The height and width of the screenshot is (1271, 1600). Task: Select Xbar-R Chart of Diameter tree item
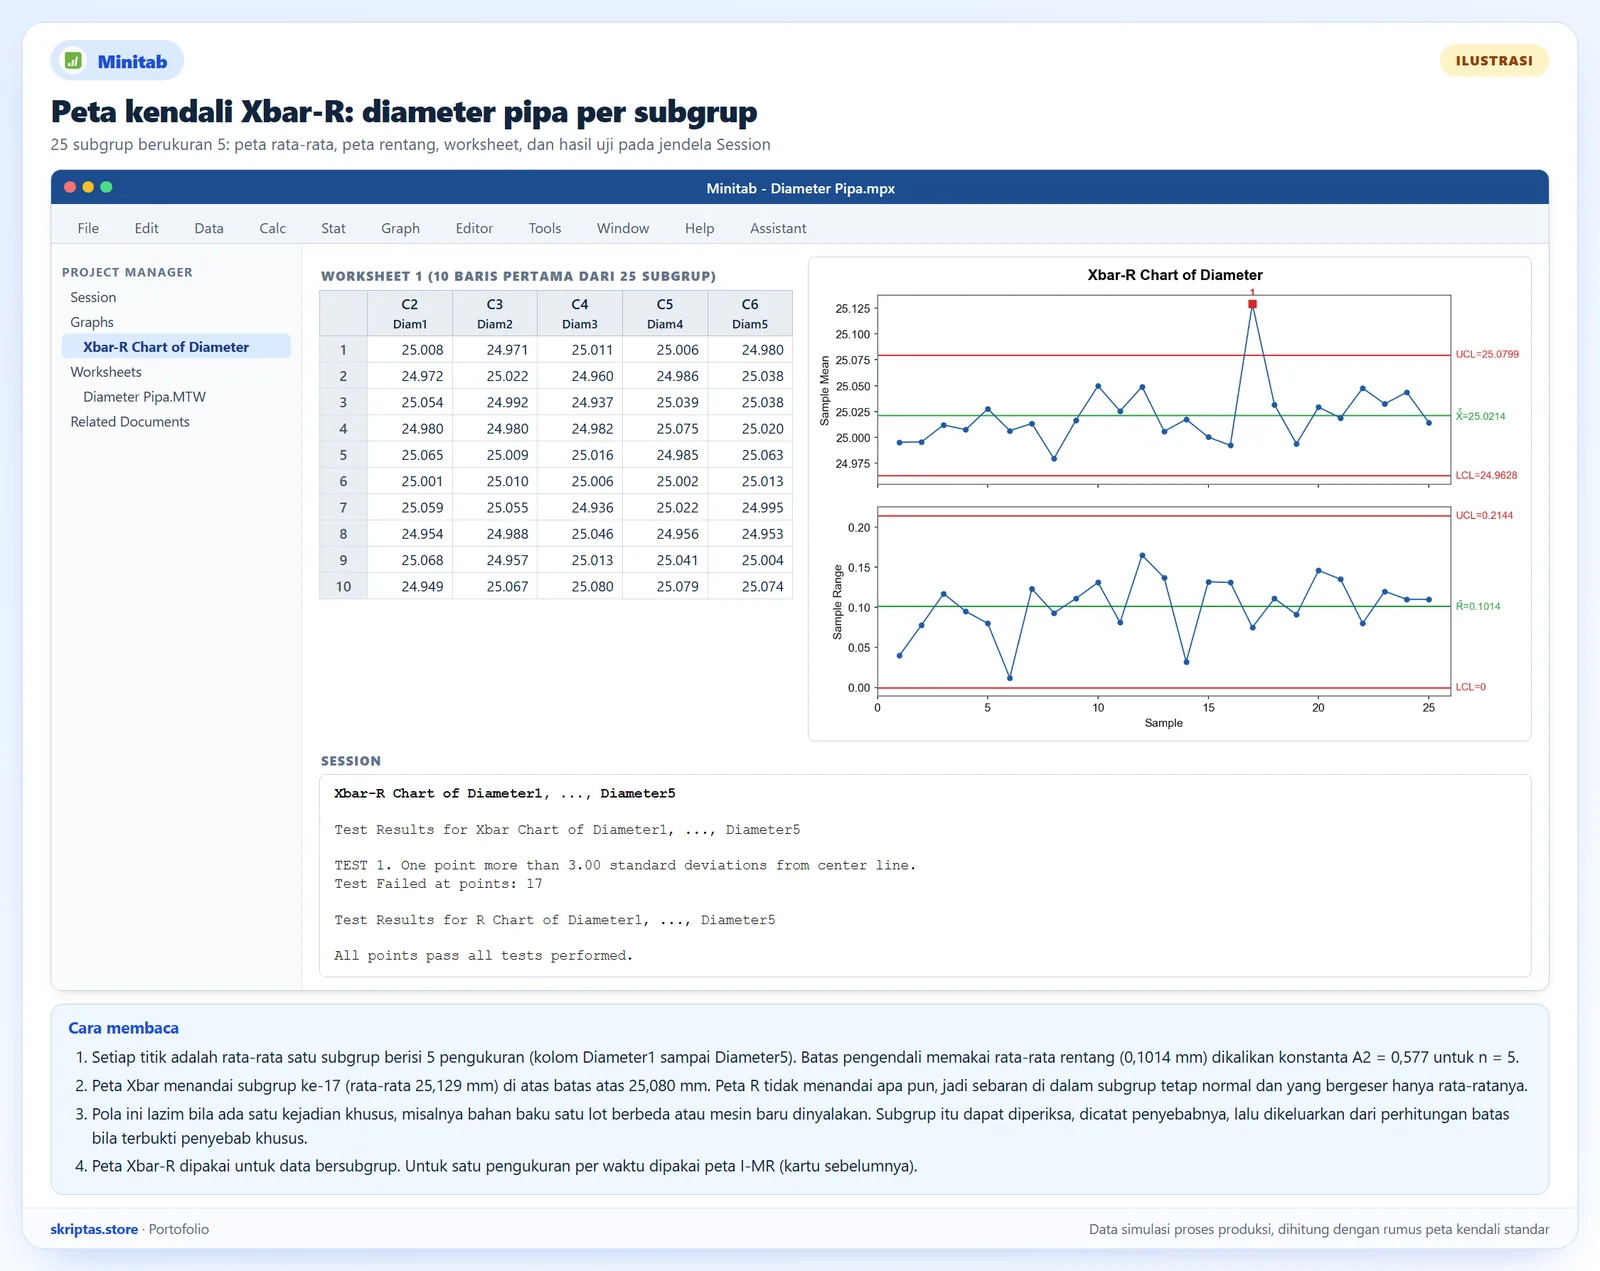pos(176,347)
